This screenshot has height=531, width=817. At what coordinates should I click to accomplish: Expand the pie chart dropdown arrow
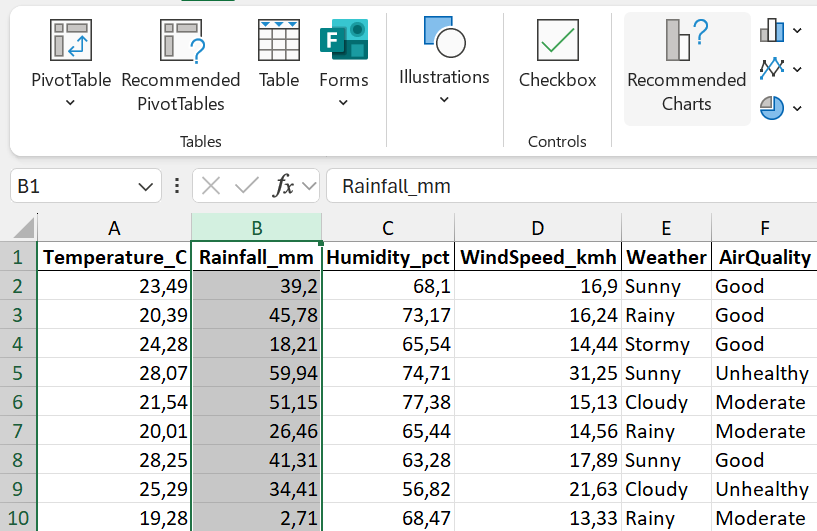797,108
